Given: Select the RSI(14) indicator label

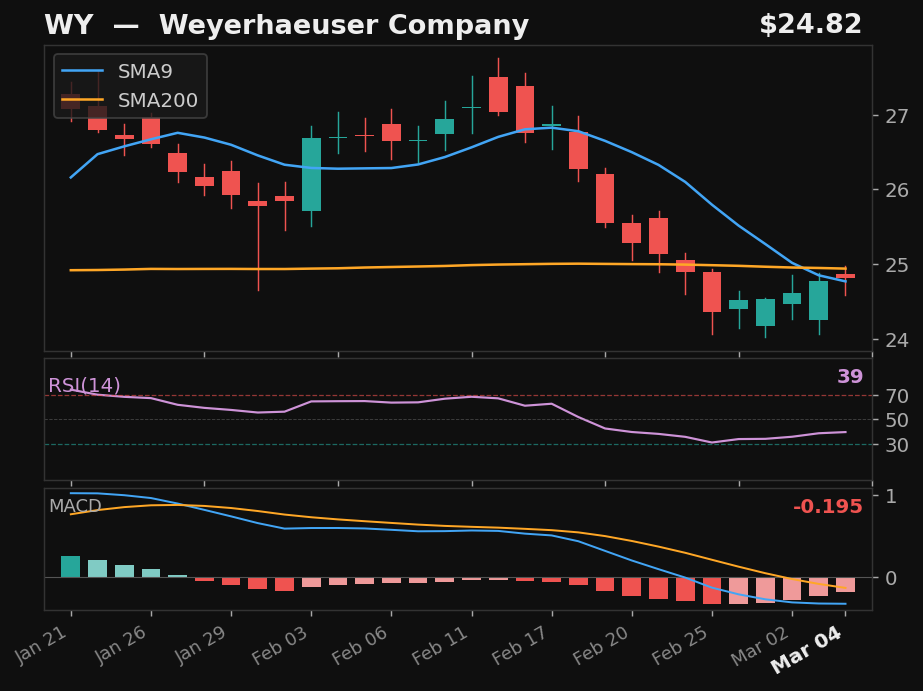Looking at the screenshot, I should (84, 384).
